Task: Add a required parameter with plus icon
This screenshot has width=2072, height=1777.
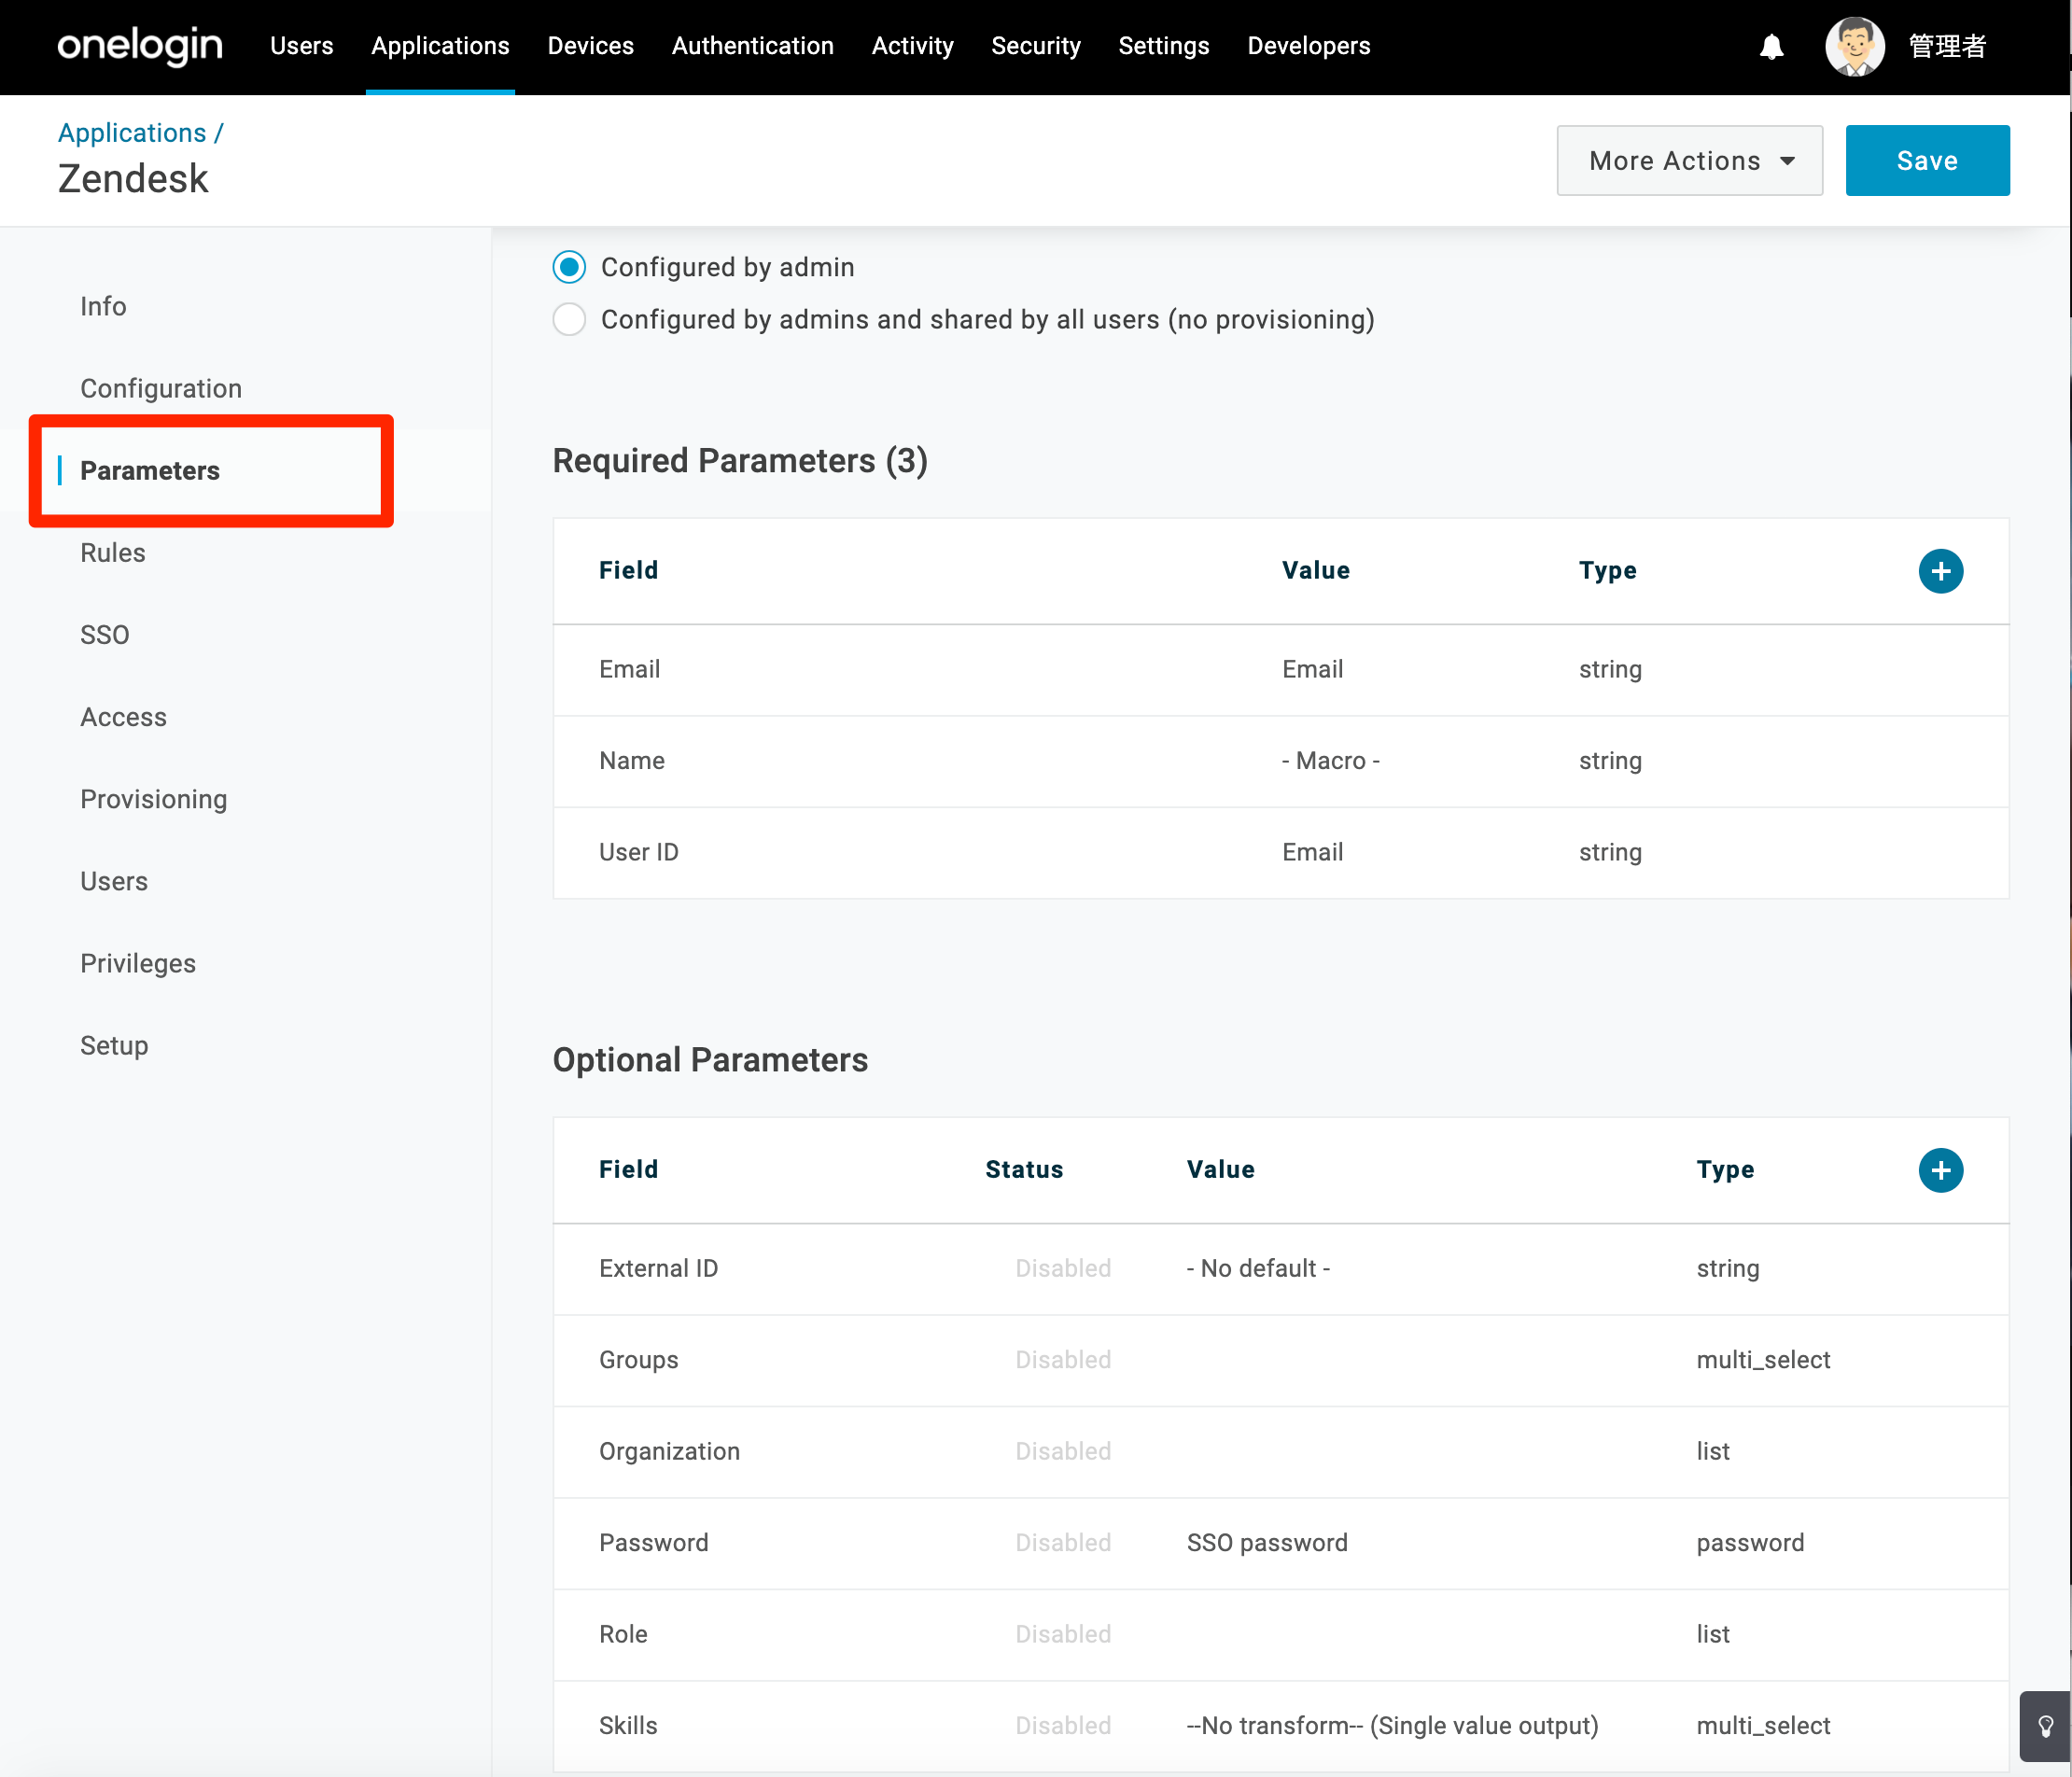Action: click(x=1940, y=571)
